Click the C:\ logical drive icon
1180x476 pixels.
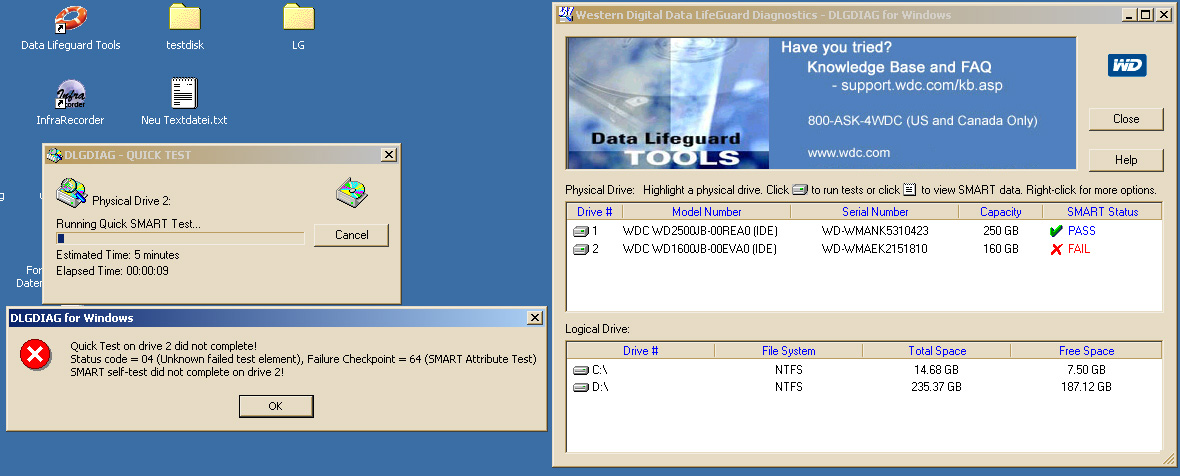(x=580, y=370)
